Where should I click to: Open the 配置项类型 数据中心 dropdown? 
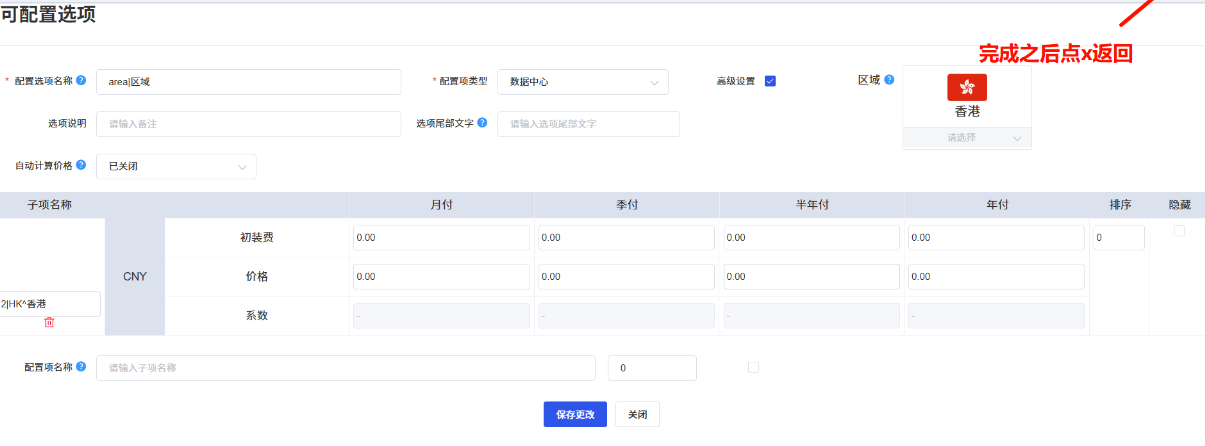[x=583, y=82]
